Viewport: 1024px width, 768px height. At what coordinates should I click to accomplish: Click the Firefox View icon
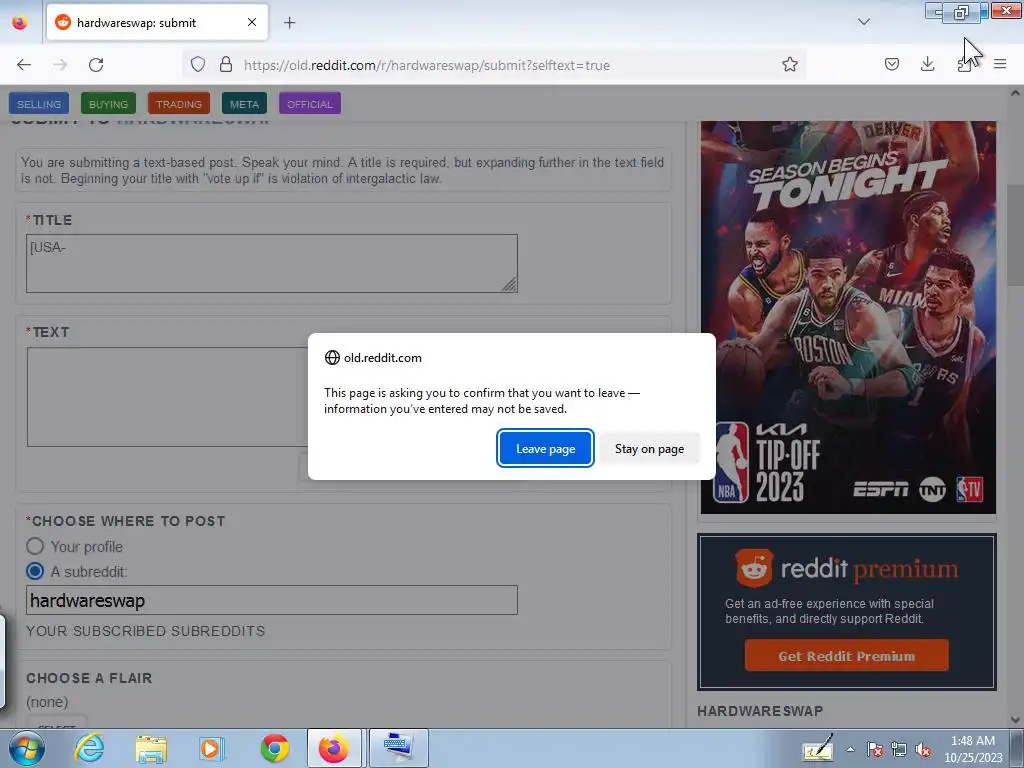pos(20,23)
